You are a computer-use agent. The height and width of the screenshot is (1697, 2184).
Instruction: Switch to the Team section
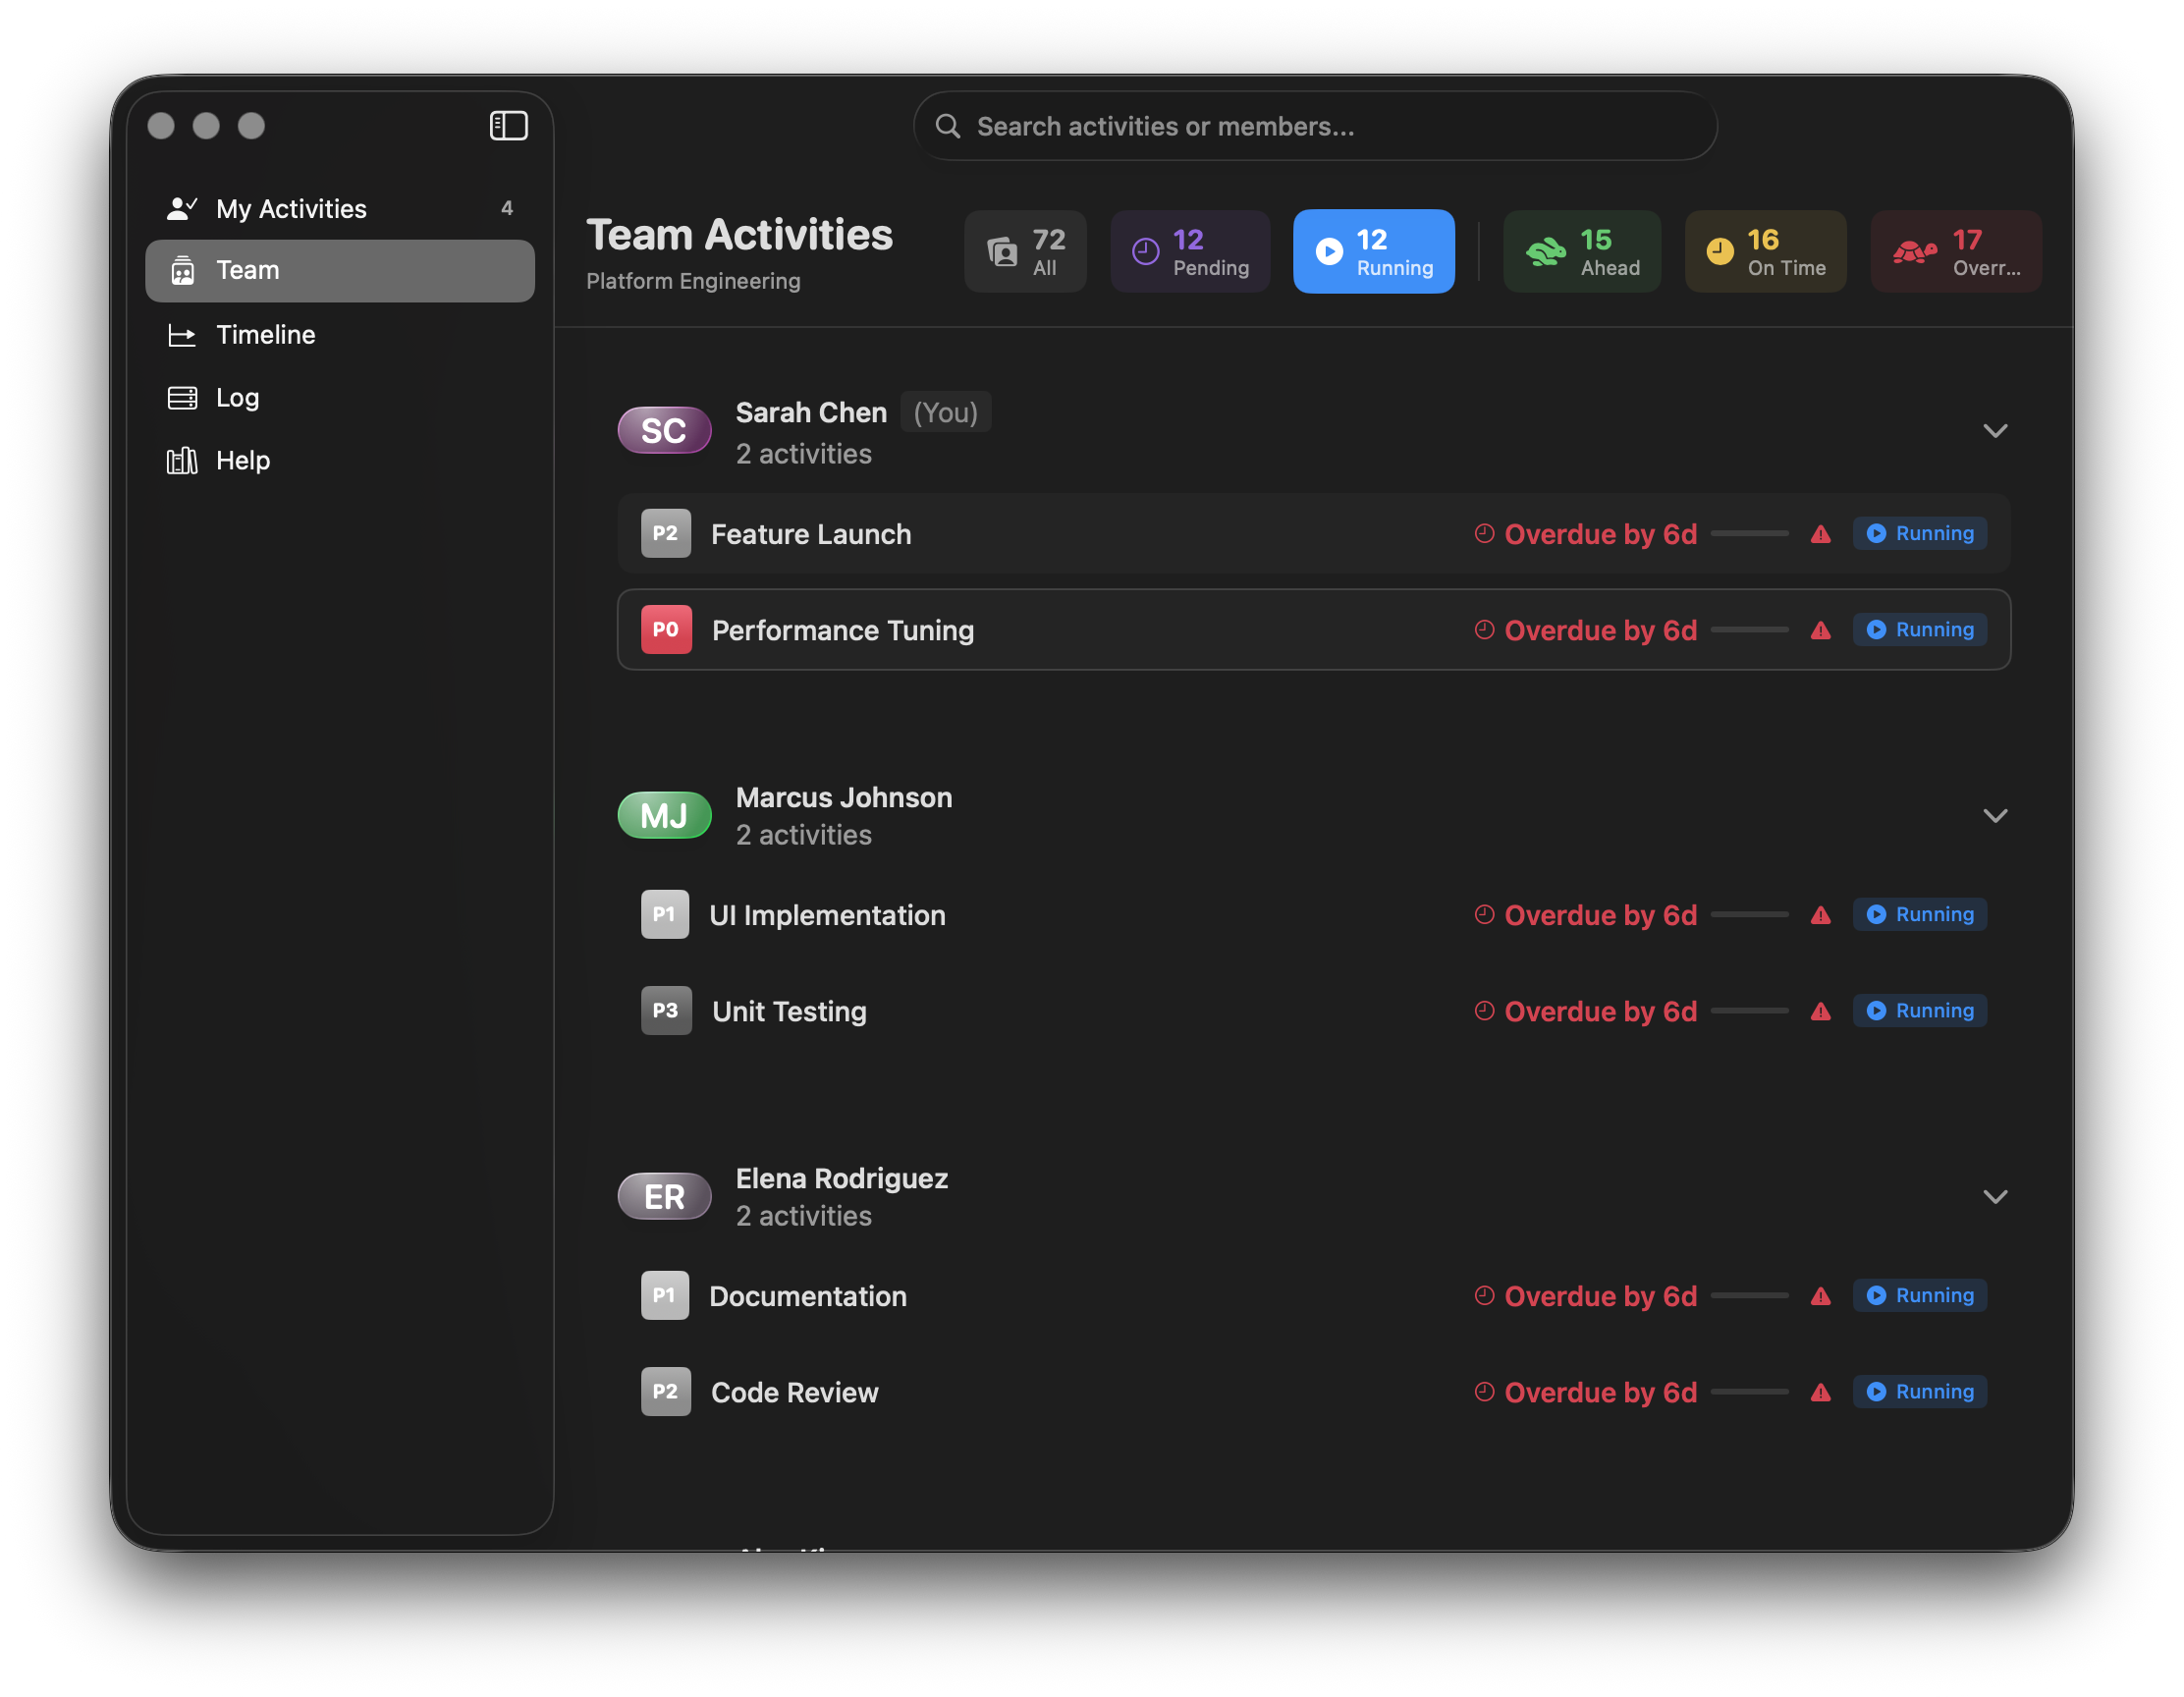(x=246, y=270)
